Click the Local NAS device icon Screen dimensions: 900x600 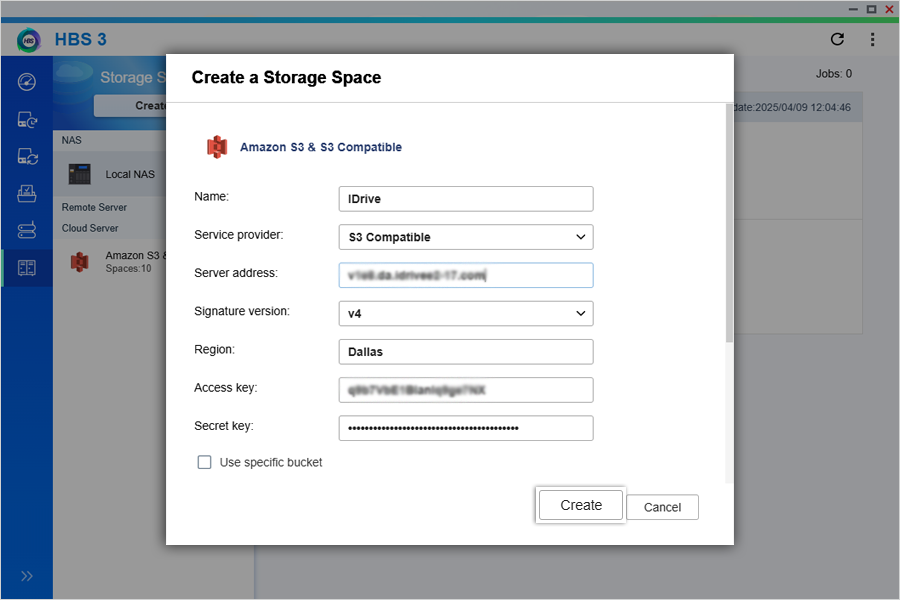79,174
